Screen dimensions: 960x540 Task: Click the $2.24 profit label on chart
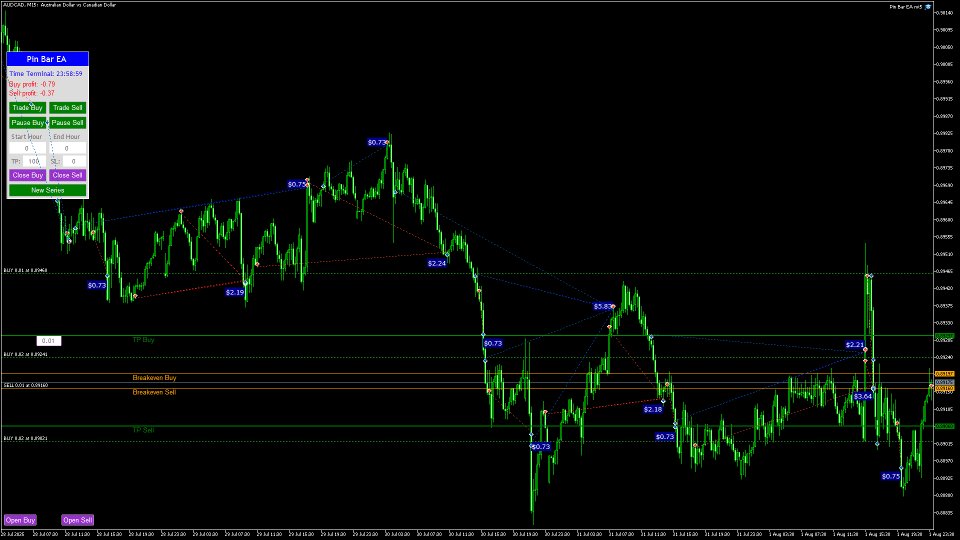pyautogui.click(x=437, y=263)
